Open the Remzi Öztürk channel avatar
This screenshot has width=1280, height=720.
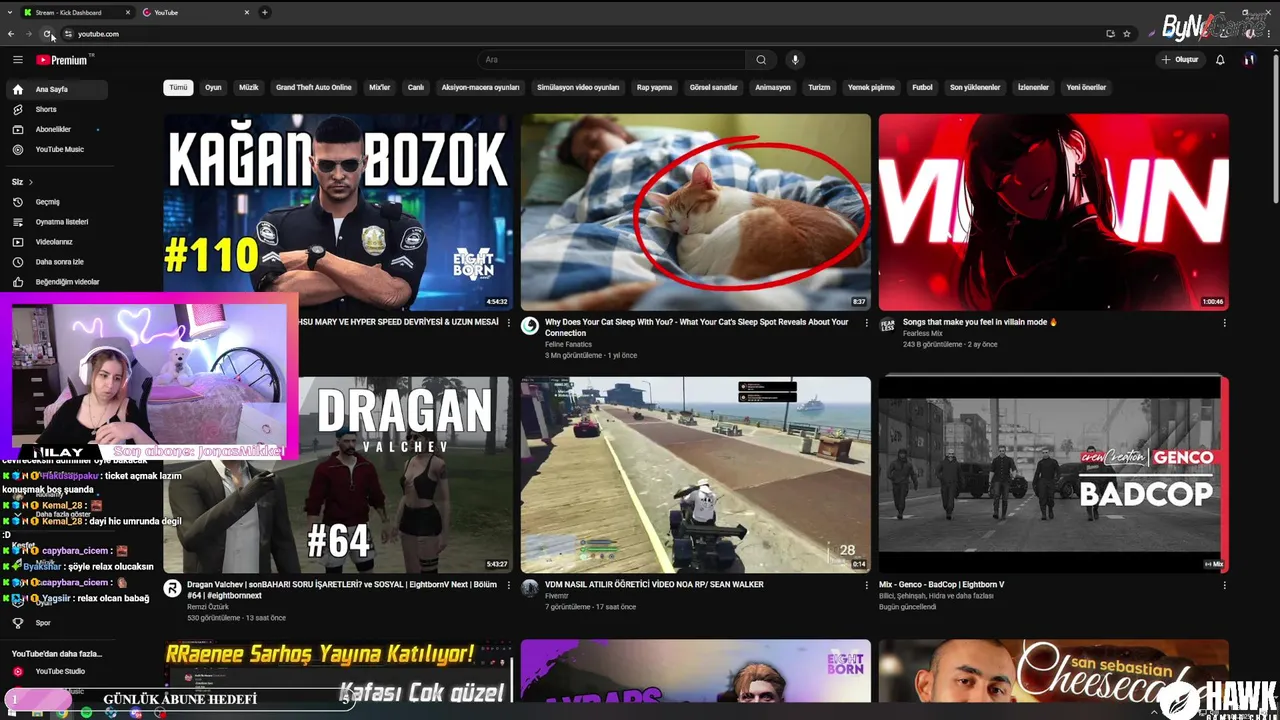(x=172, y=588)
